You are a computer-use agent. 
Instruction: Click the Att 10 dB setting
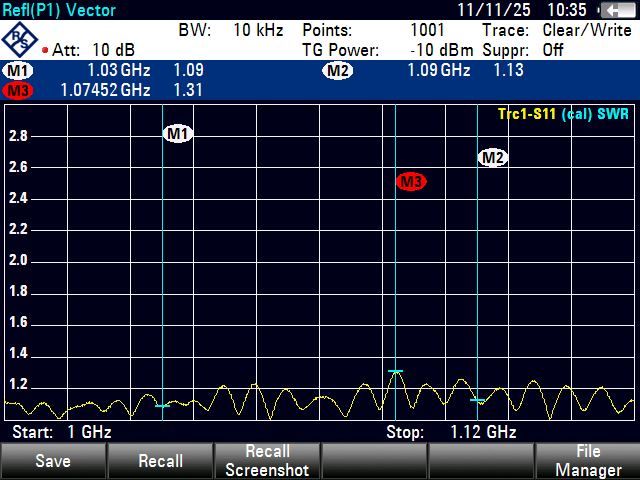[93, 50]
